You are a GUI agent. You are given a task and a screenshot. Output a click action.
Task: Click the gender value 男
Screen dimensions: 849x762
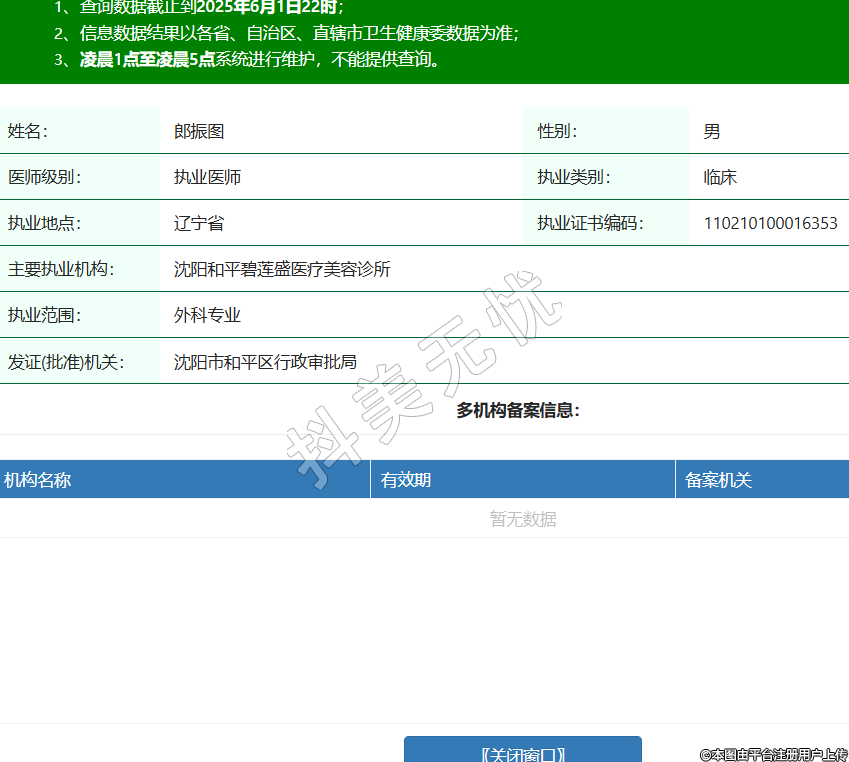[711, 131]
